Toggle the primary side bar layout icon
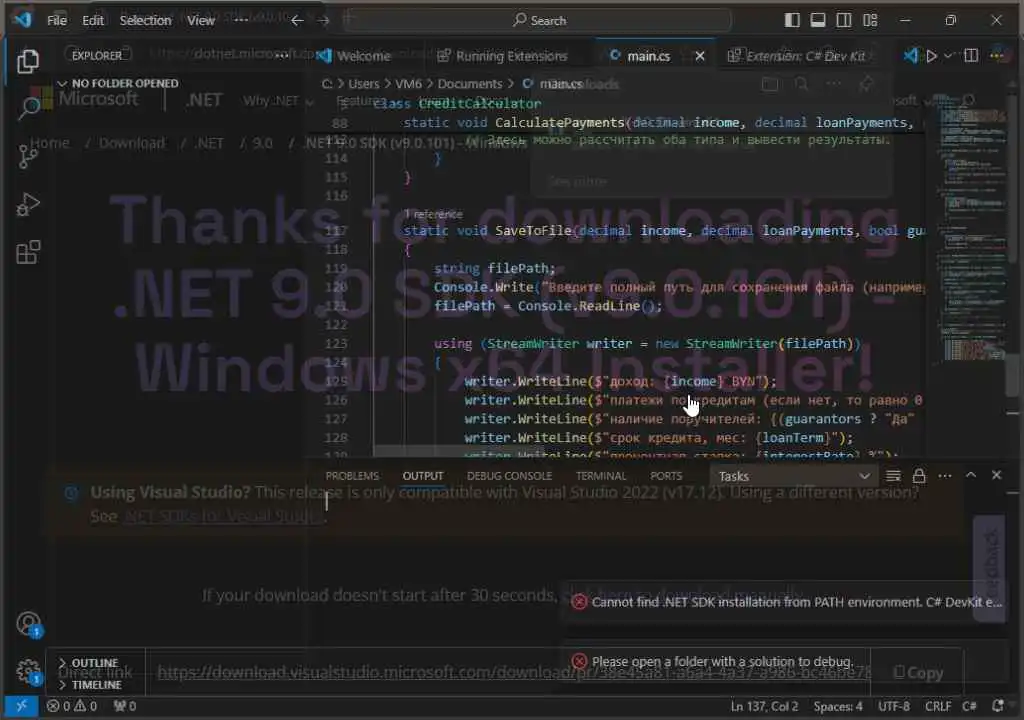This screenshot has width=1024, height=720. click(x=792, y=20)
